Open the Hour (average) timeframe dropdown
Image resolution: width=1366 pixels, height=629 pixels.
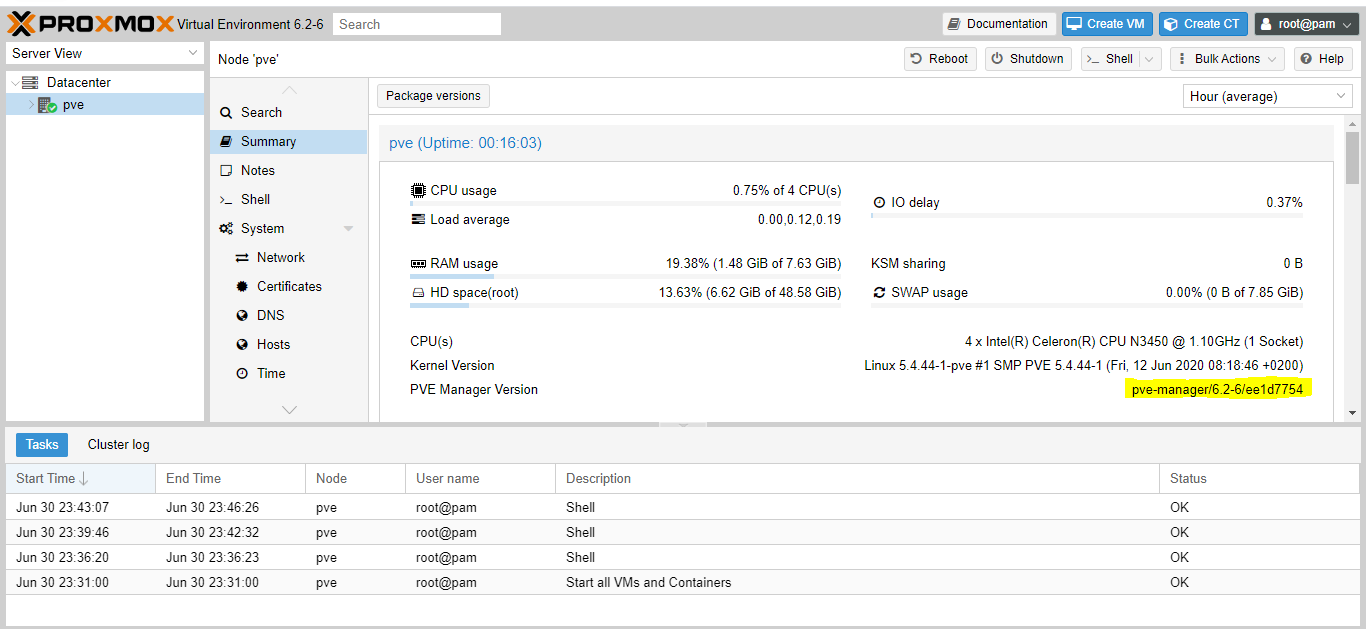coord(1267,97)
